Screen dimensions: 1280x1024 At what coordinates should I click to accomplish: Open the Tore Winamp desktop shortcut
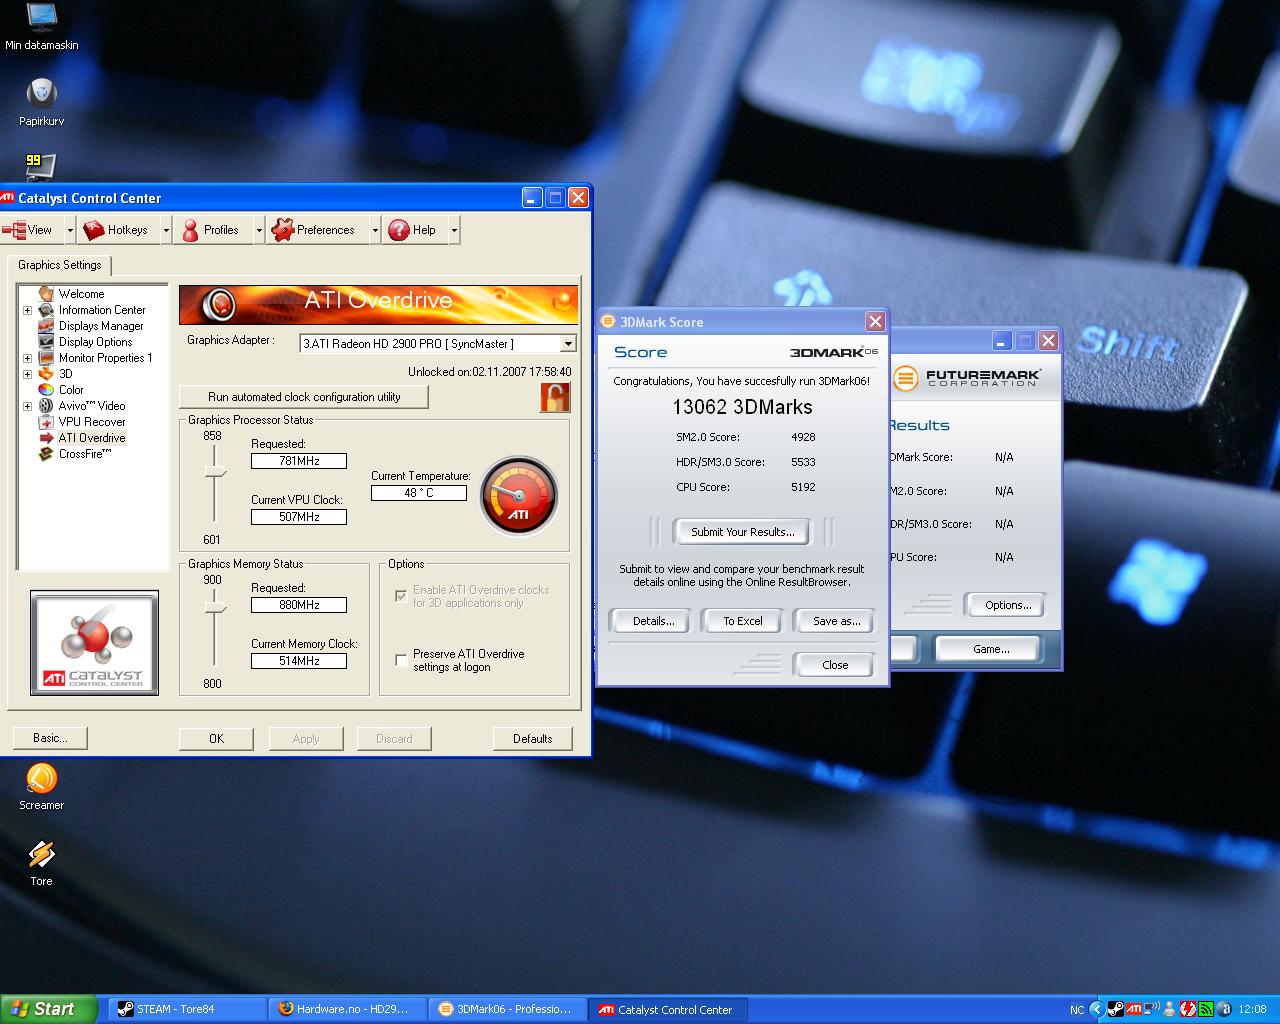pyautogui.click(x=41, y=862)
